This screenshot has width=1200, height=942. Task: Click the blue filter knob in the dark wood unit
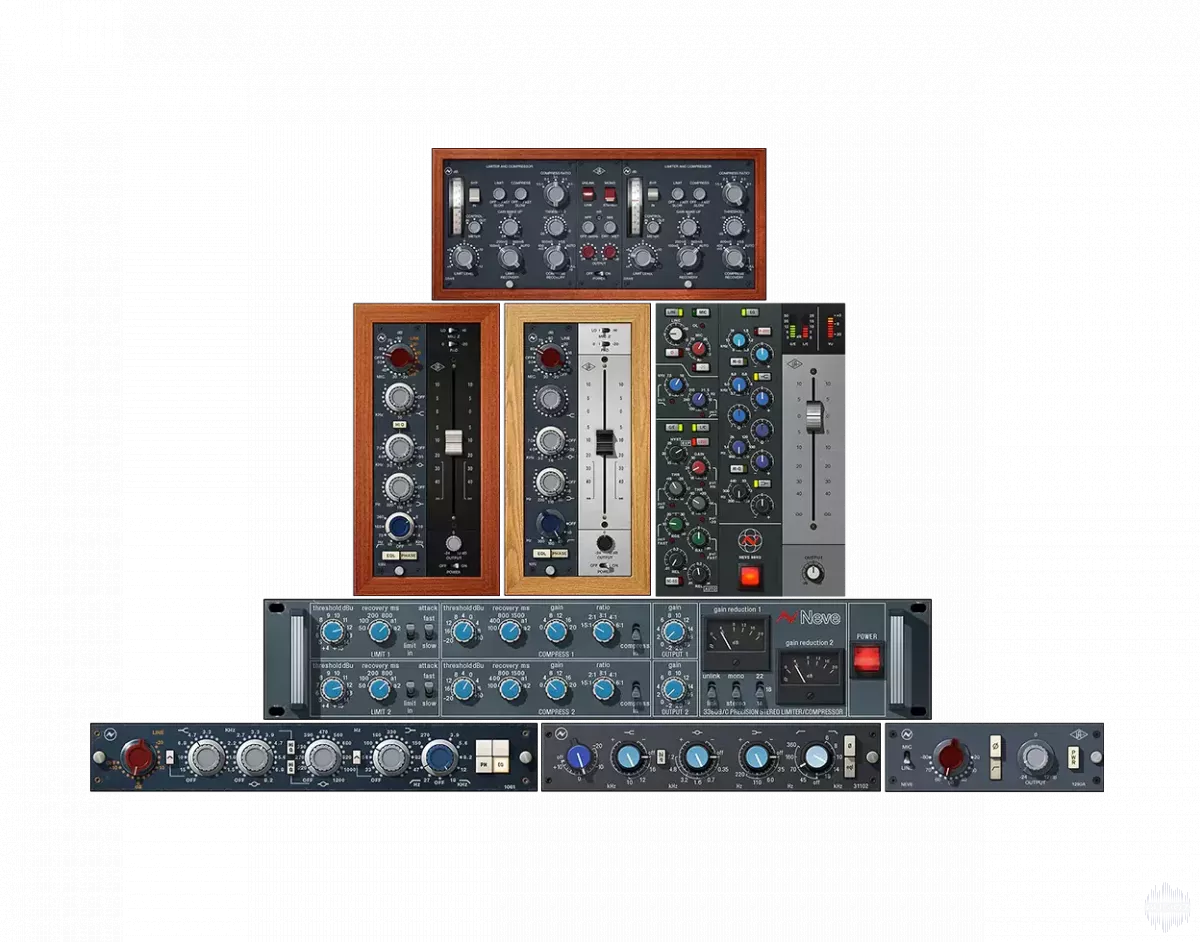coord(400,526)
